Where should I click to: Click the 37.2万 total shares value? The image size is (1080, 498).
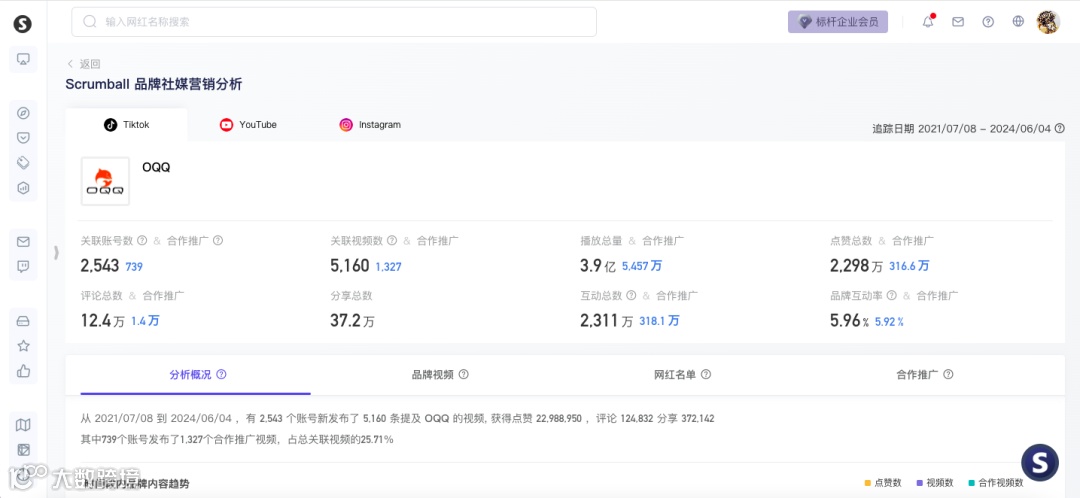click(x=353, y=320)
